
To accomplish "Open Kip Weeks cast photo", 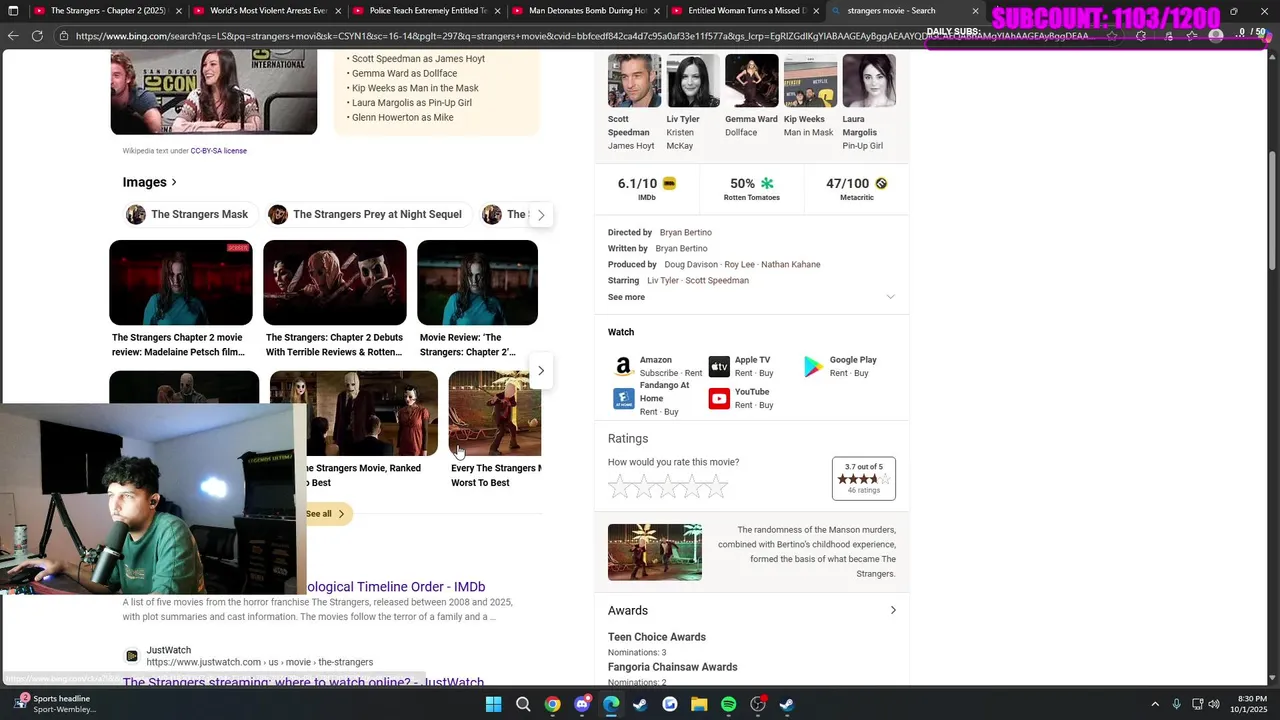I will tap(810, 81).
